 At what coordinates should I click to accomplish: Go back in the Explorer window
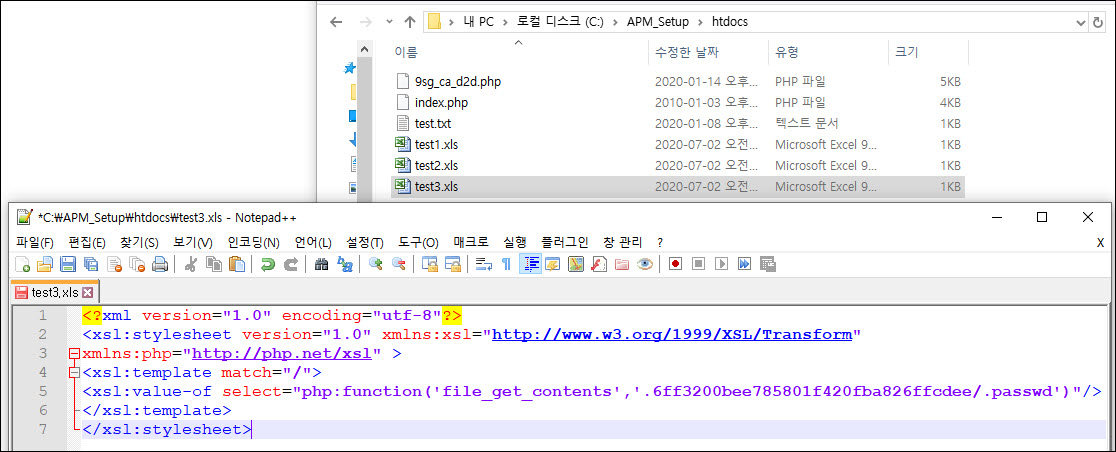[337, 22]
